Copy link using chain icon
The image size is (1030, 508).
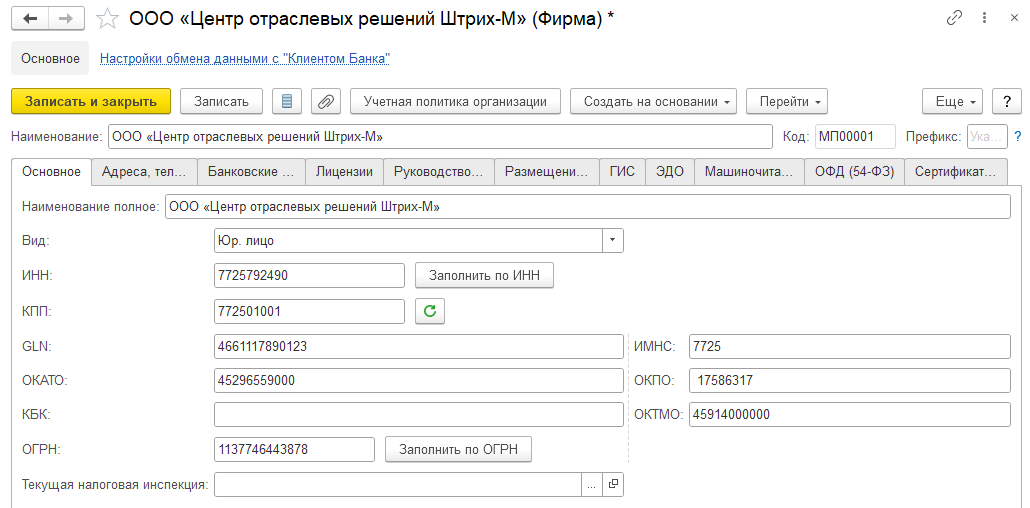[x=954, y=19]
